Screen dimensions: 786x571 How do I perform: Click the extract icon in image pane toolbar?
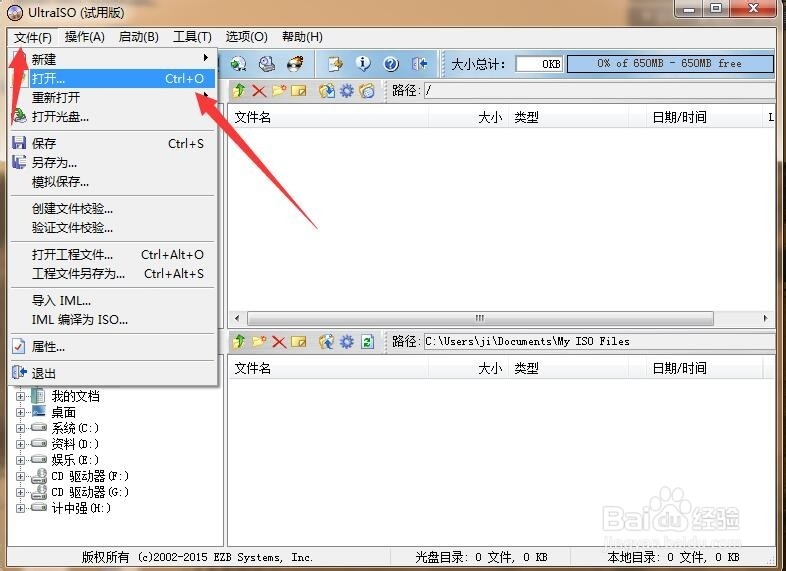327,91
